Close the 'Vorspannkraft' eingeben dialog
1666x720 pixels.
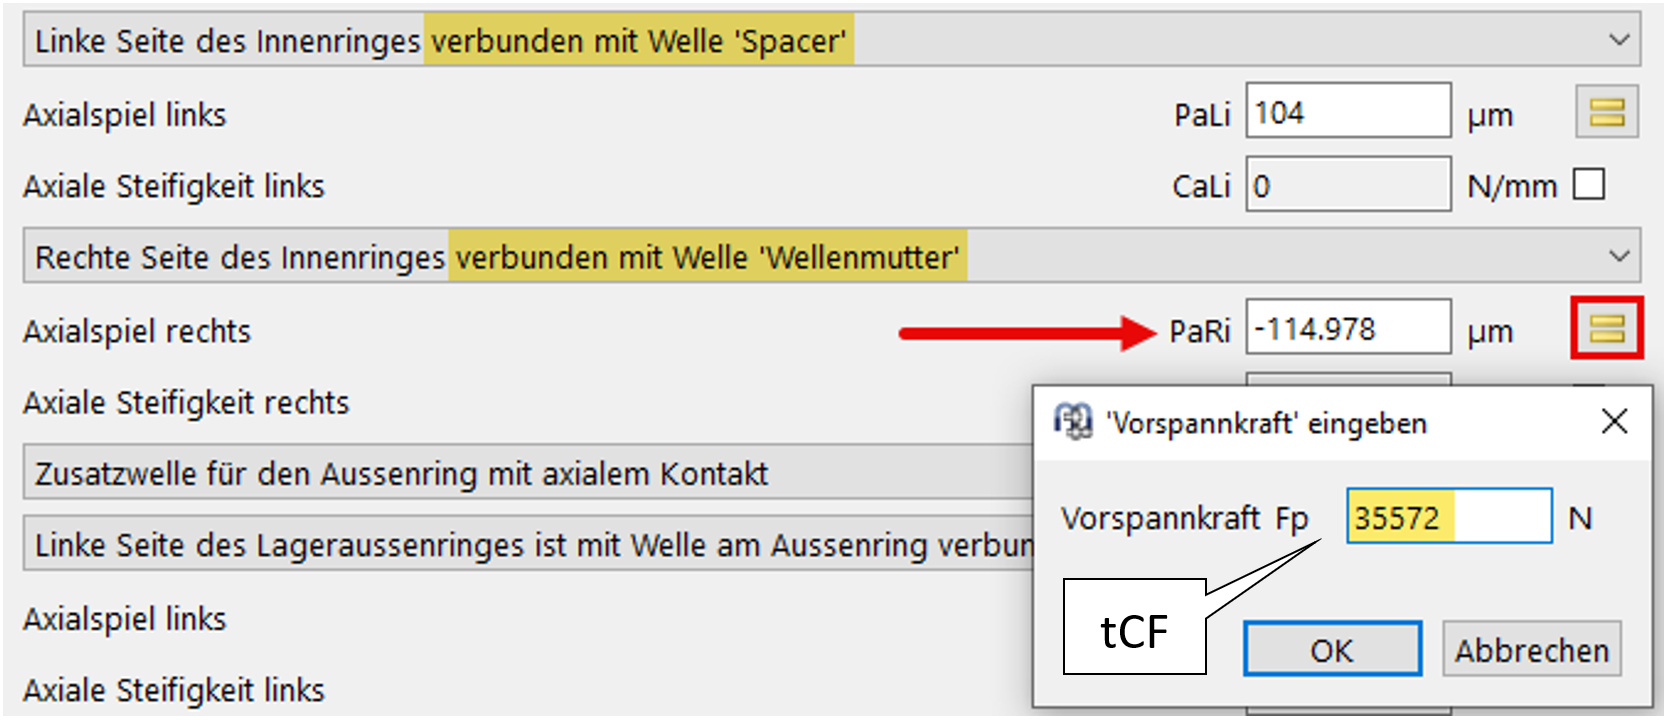click(x=1614, y=422)
